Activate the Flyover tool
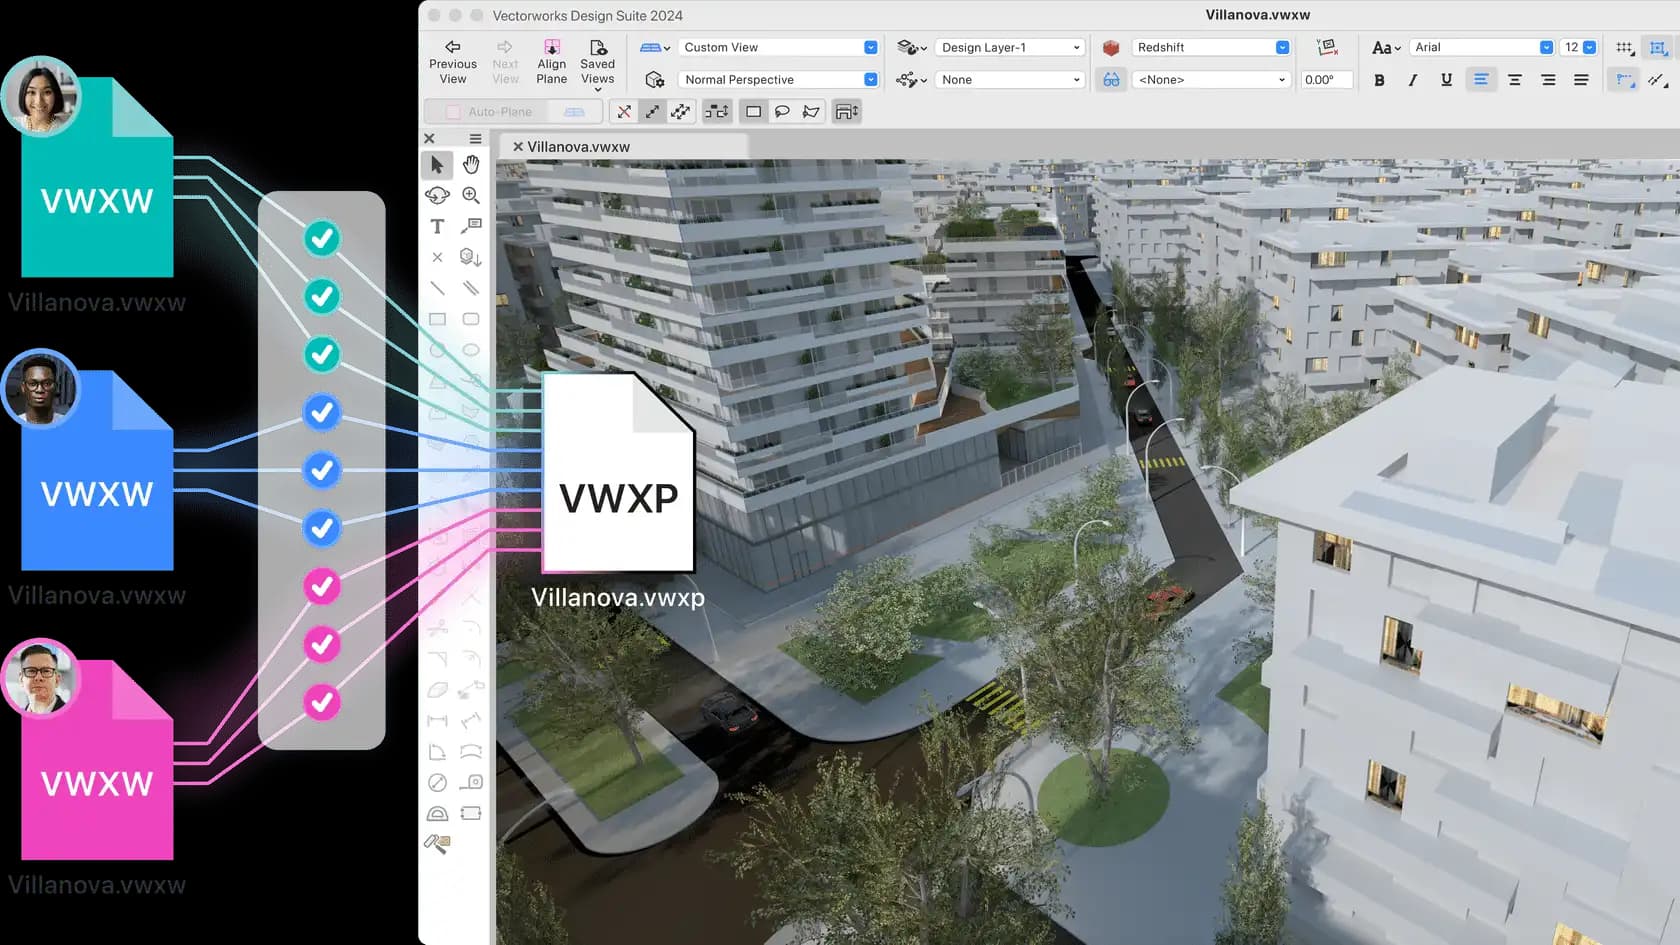Image resolution: width=1680 pixels, height=945 pixels. pyautogui.click(x=437, y=195)
